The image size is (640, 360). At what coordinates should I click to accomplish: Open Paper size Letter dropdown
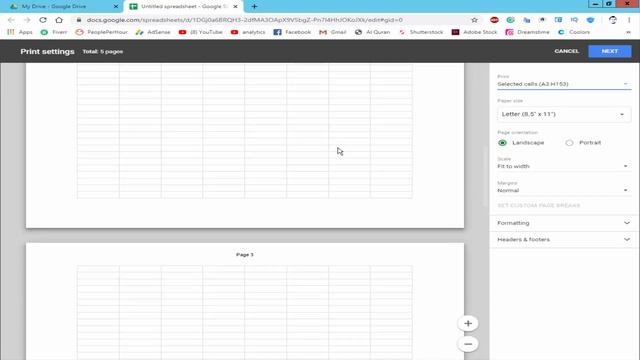[x=564, y=114]
